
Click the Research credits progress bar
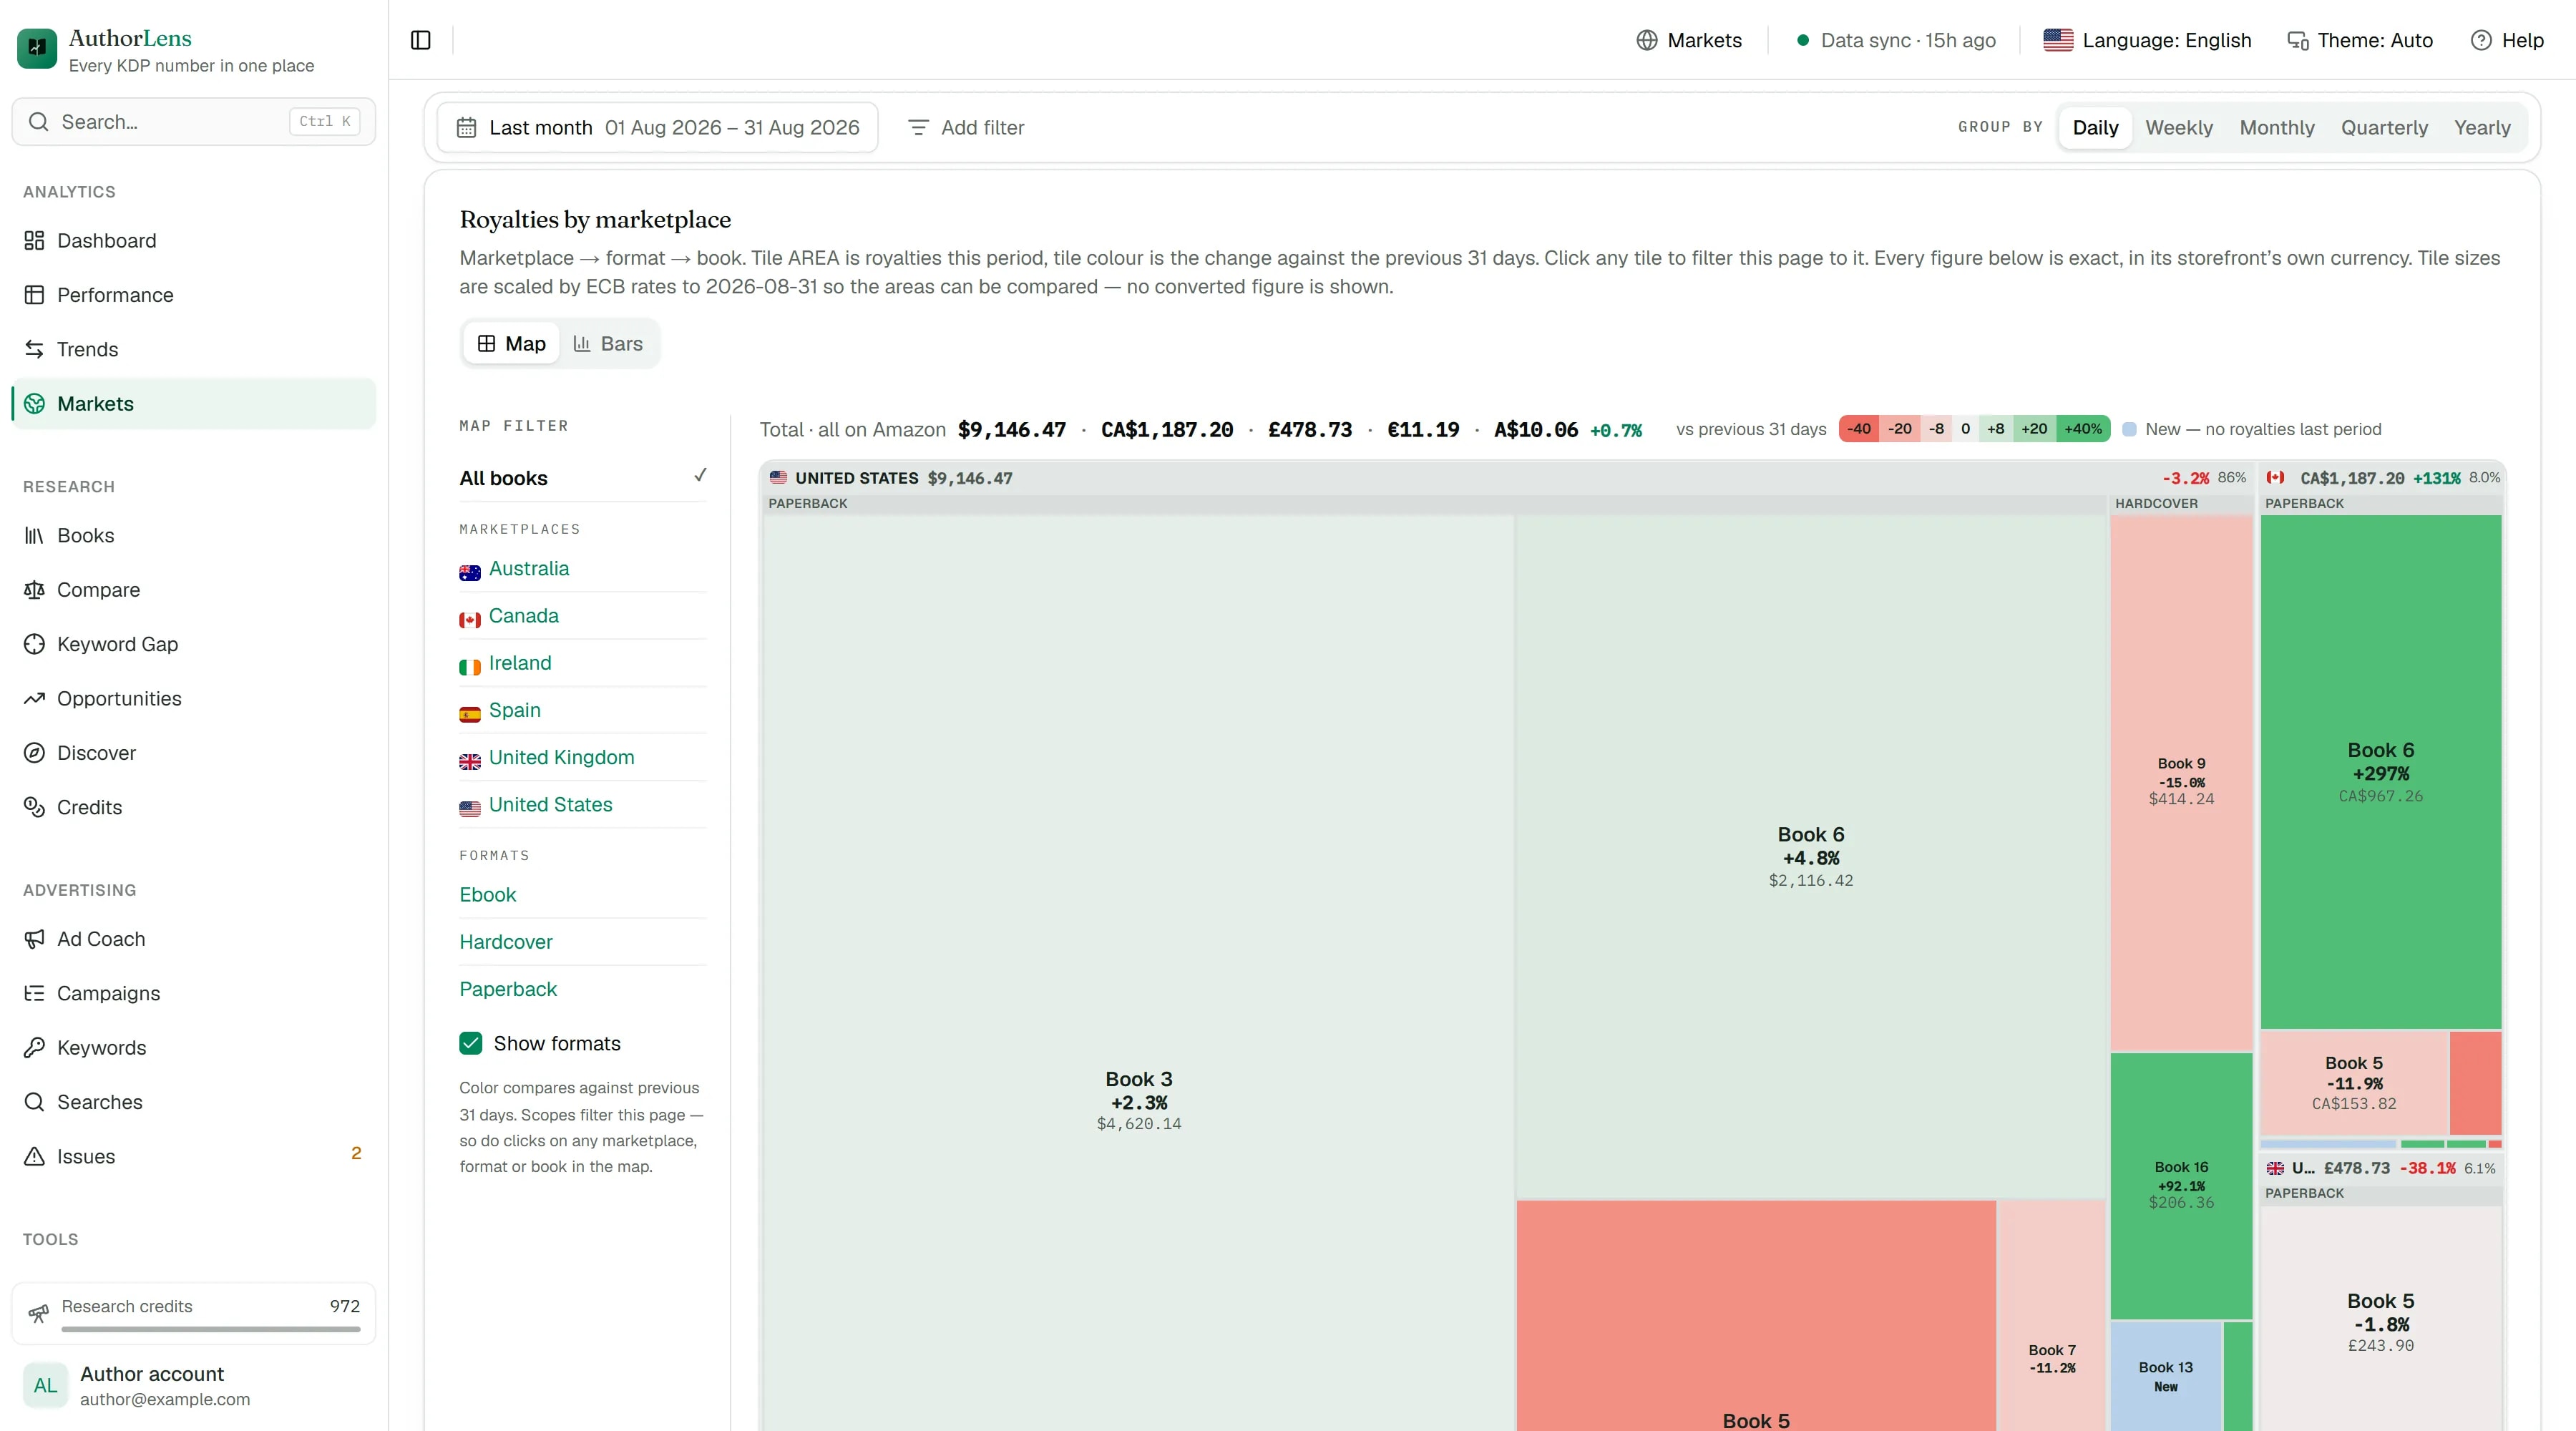pos(211,1329)
